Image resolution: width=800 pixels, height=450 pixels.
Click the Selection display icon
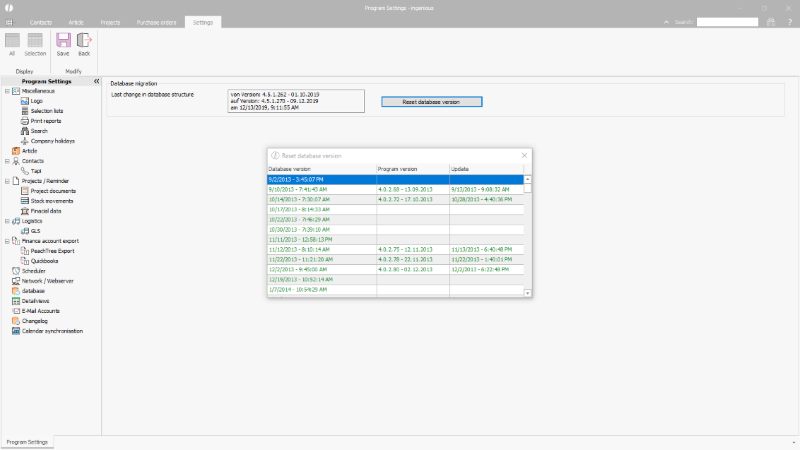(35, 43)
